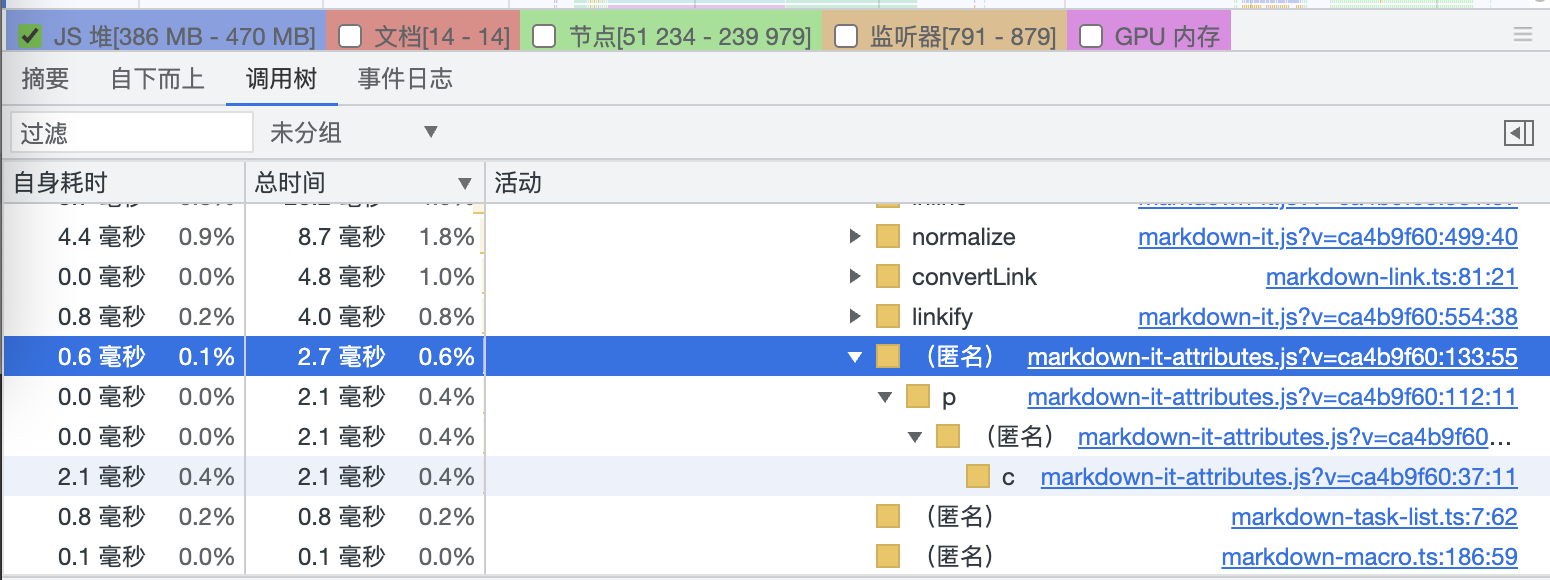Screen dimensions: 1550x580
Task: Collapse the function p tree node
Action: (x=884, y=397)
